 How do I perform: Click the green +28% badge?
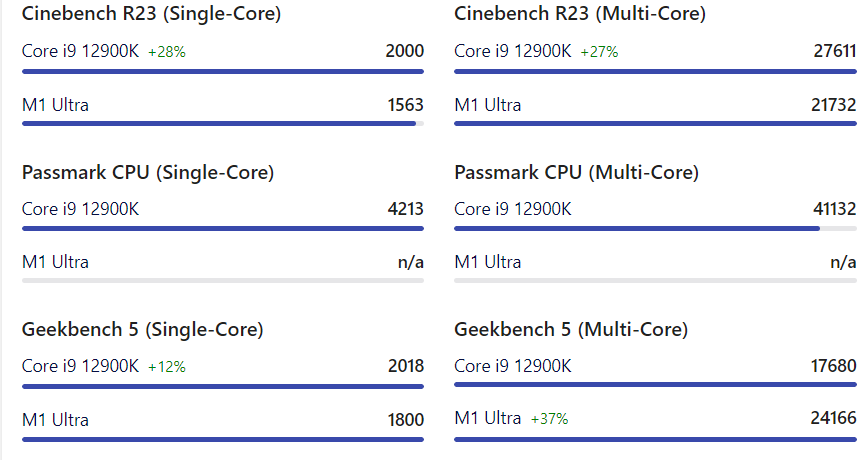coord(166,52)
